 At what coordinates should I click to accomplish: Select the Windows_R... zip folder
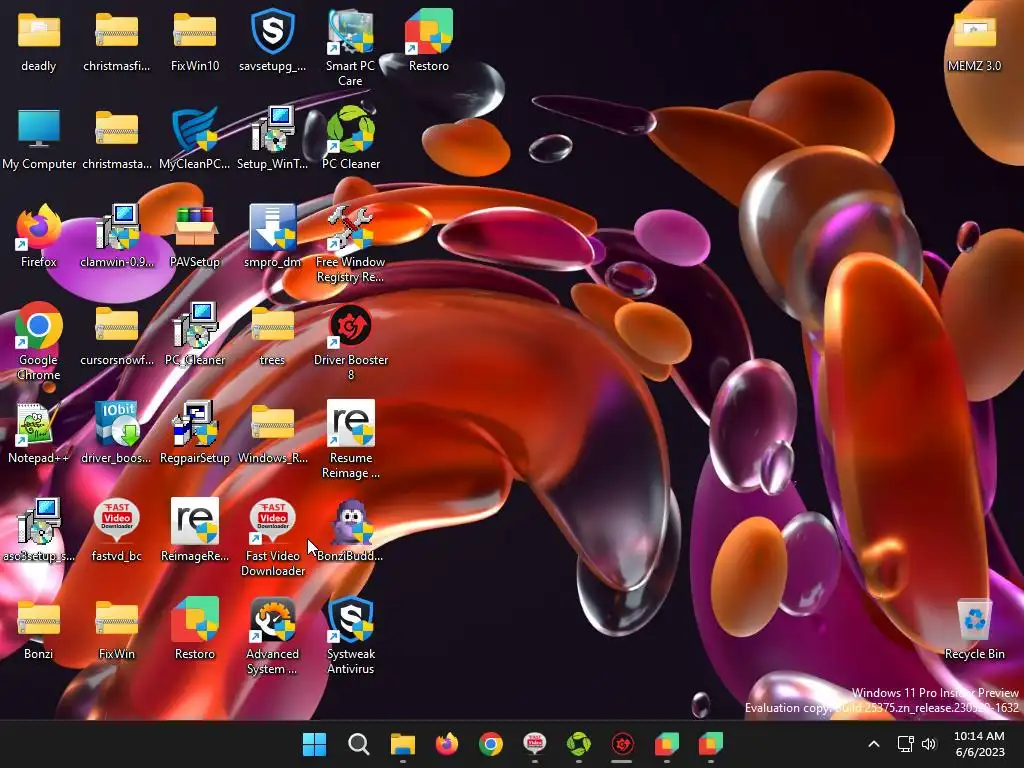point(272,423)
